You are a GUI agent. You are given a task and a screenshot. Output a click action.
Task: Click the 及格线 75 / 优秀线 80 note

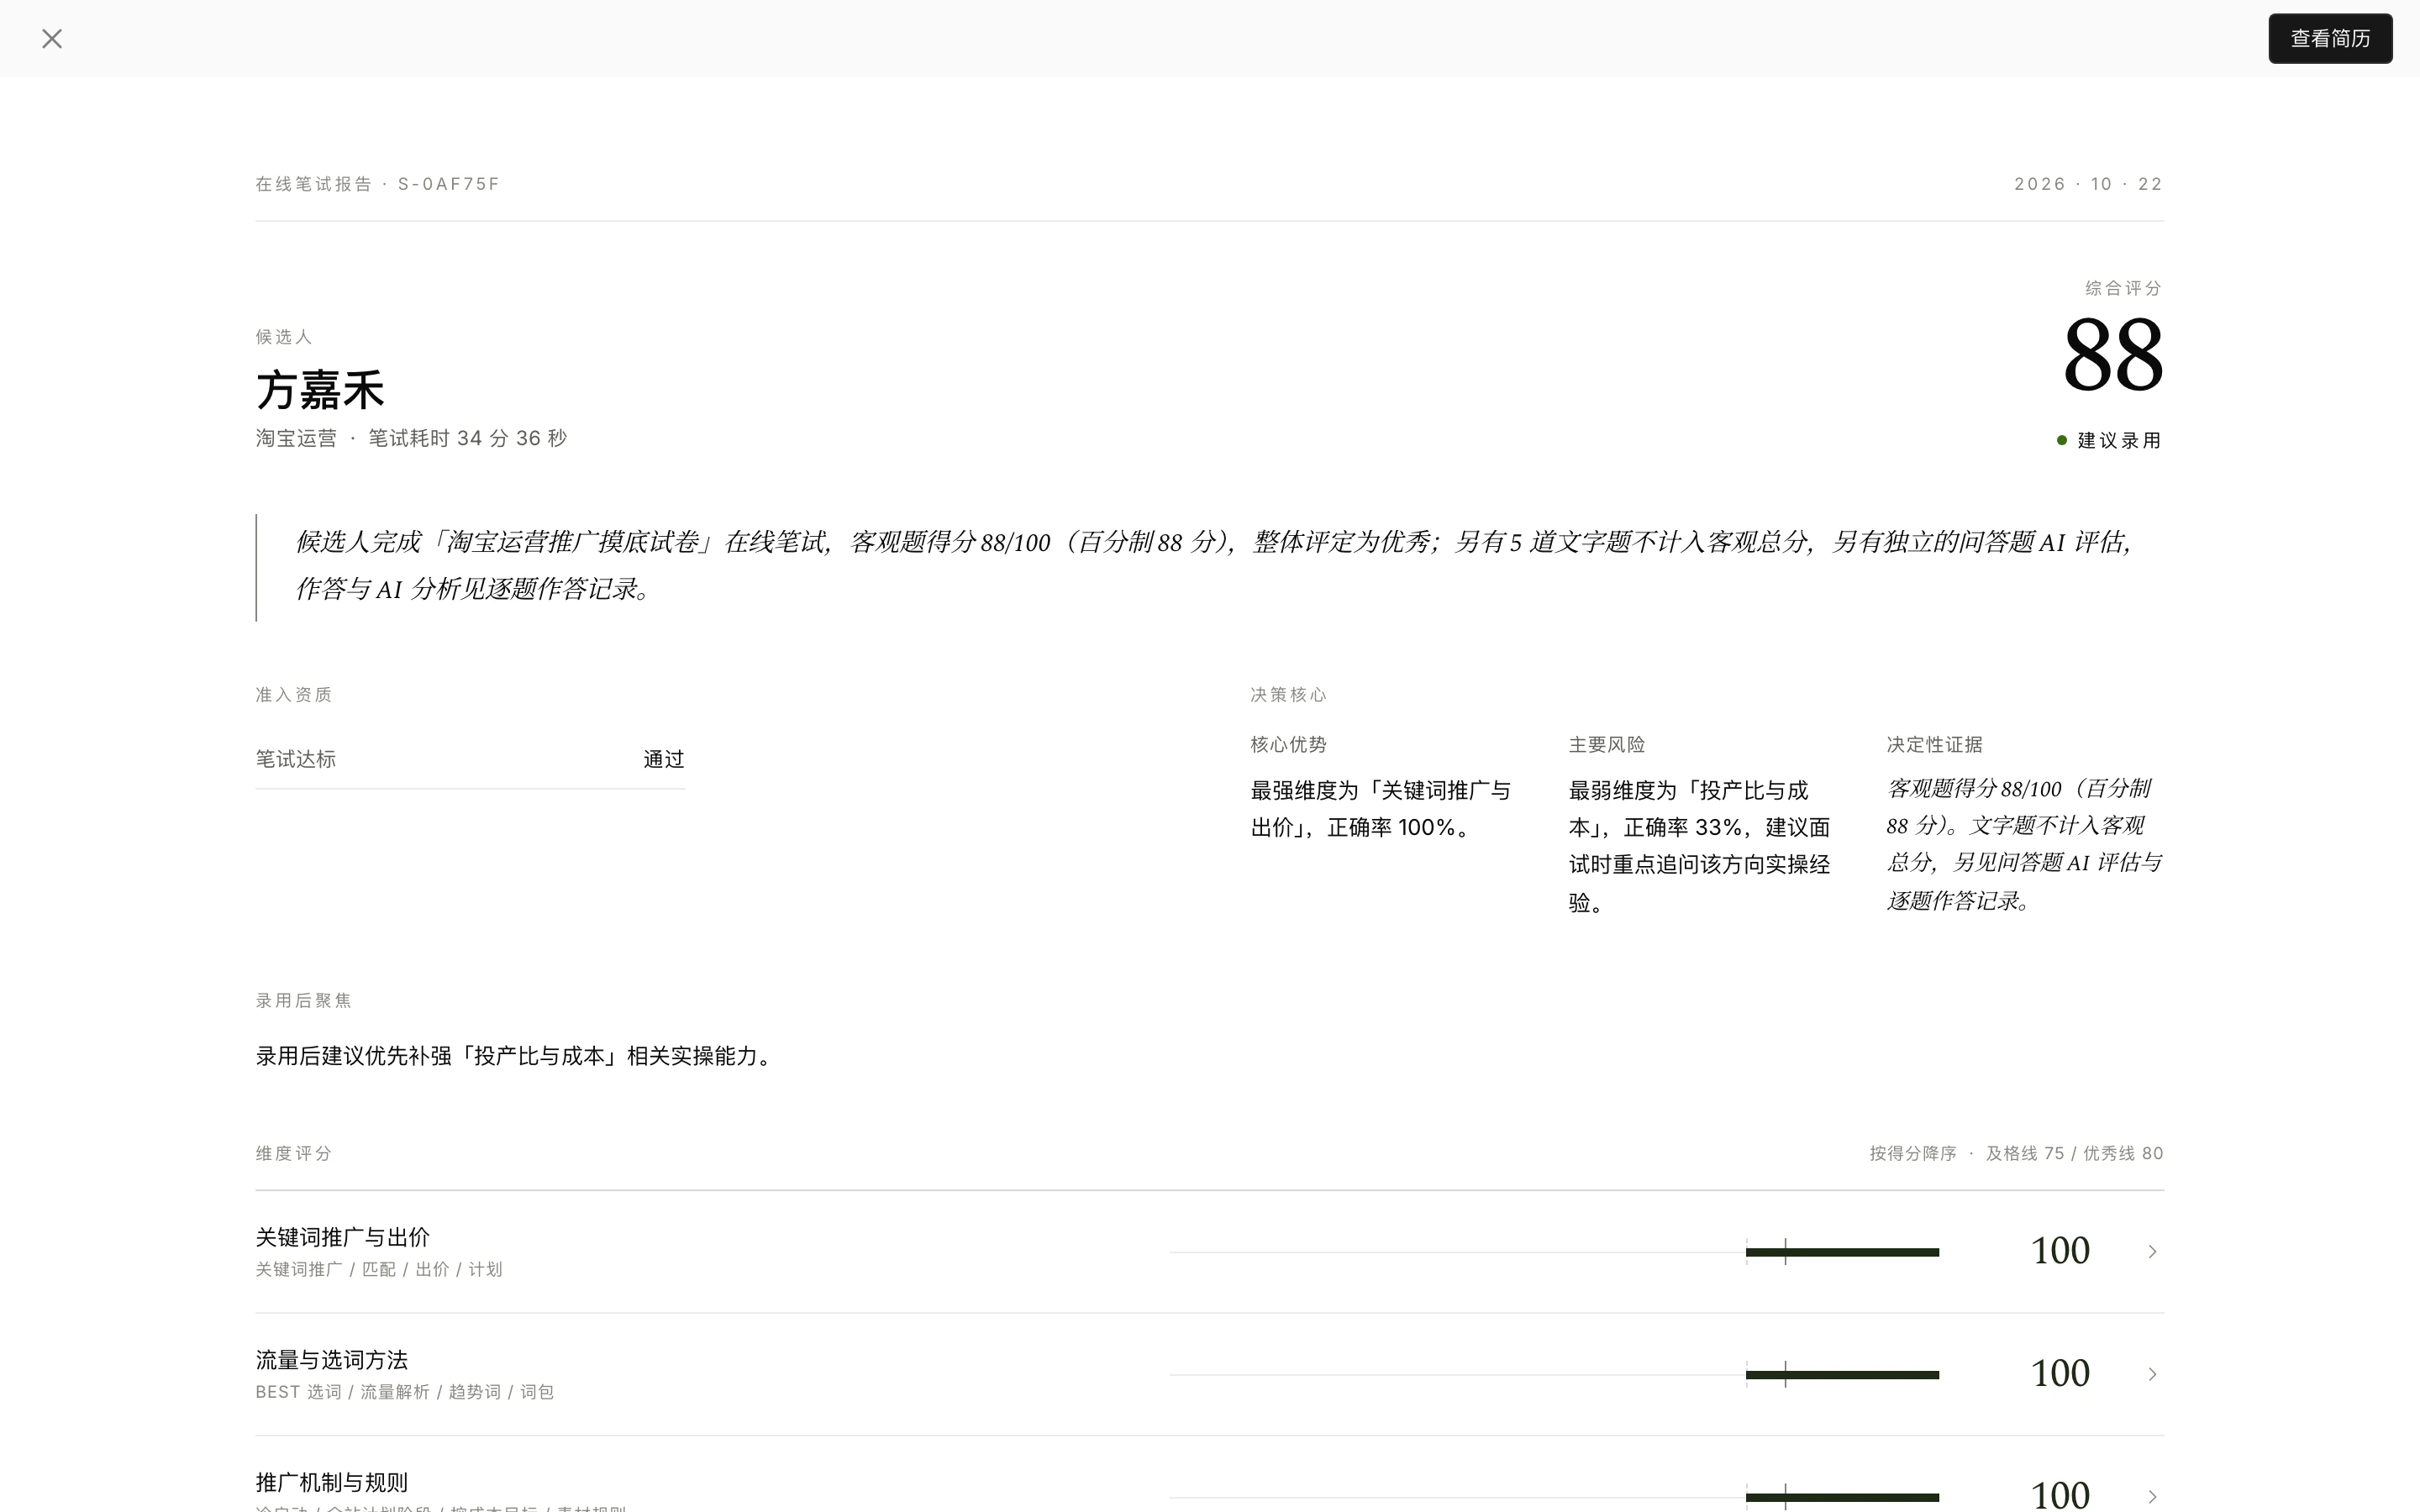[2074, 1154]
